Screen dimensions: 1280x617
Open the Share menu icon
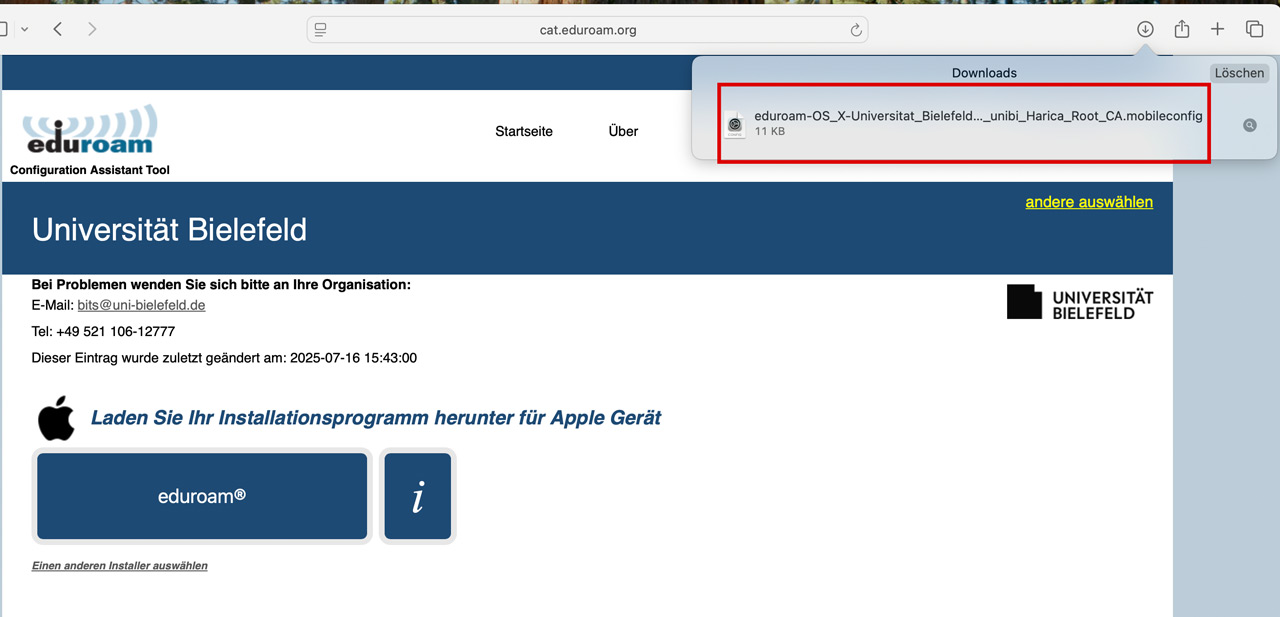(x=1182, y=29)
